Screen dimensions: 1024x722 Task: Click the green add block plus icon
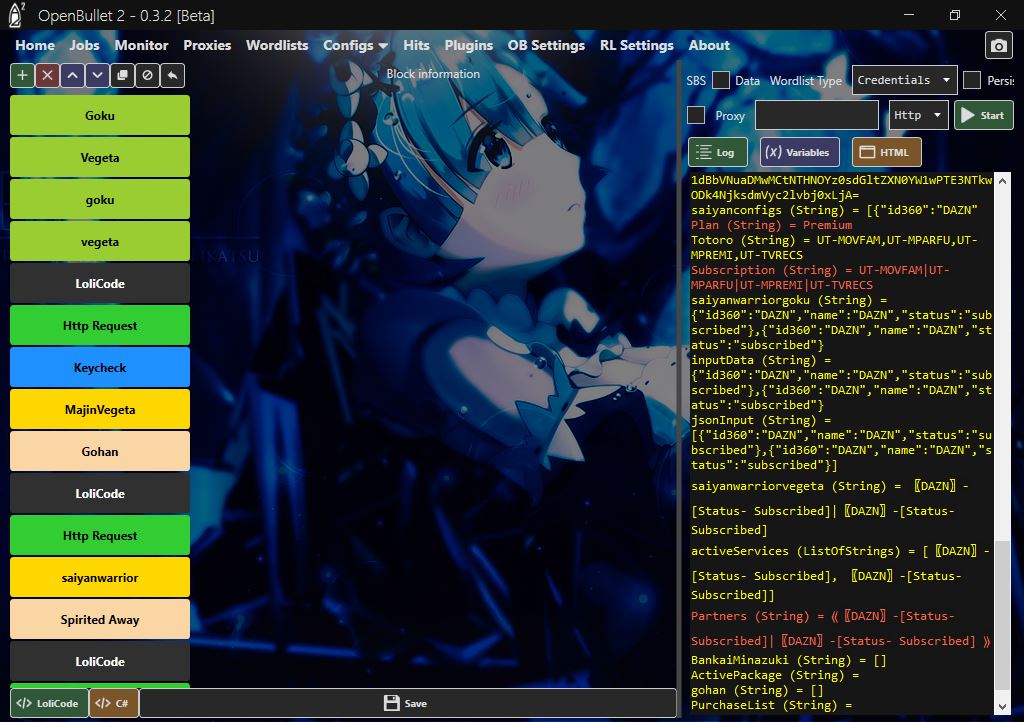22,75
